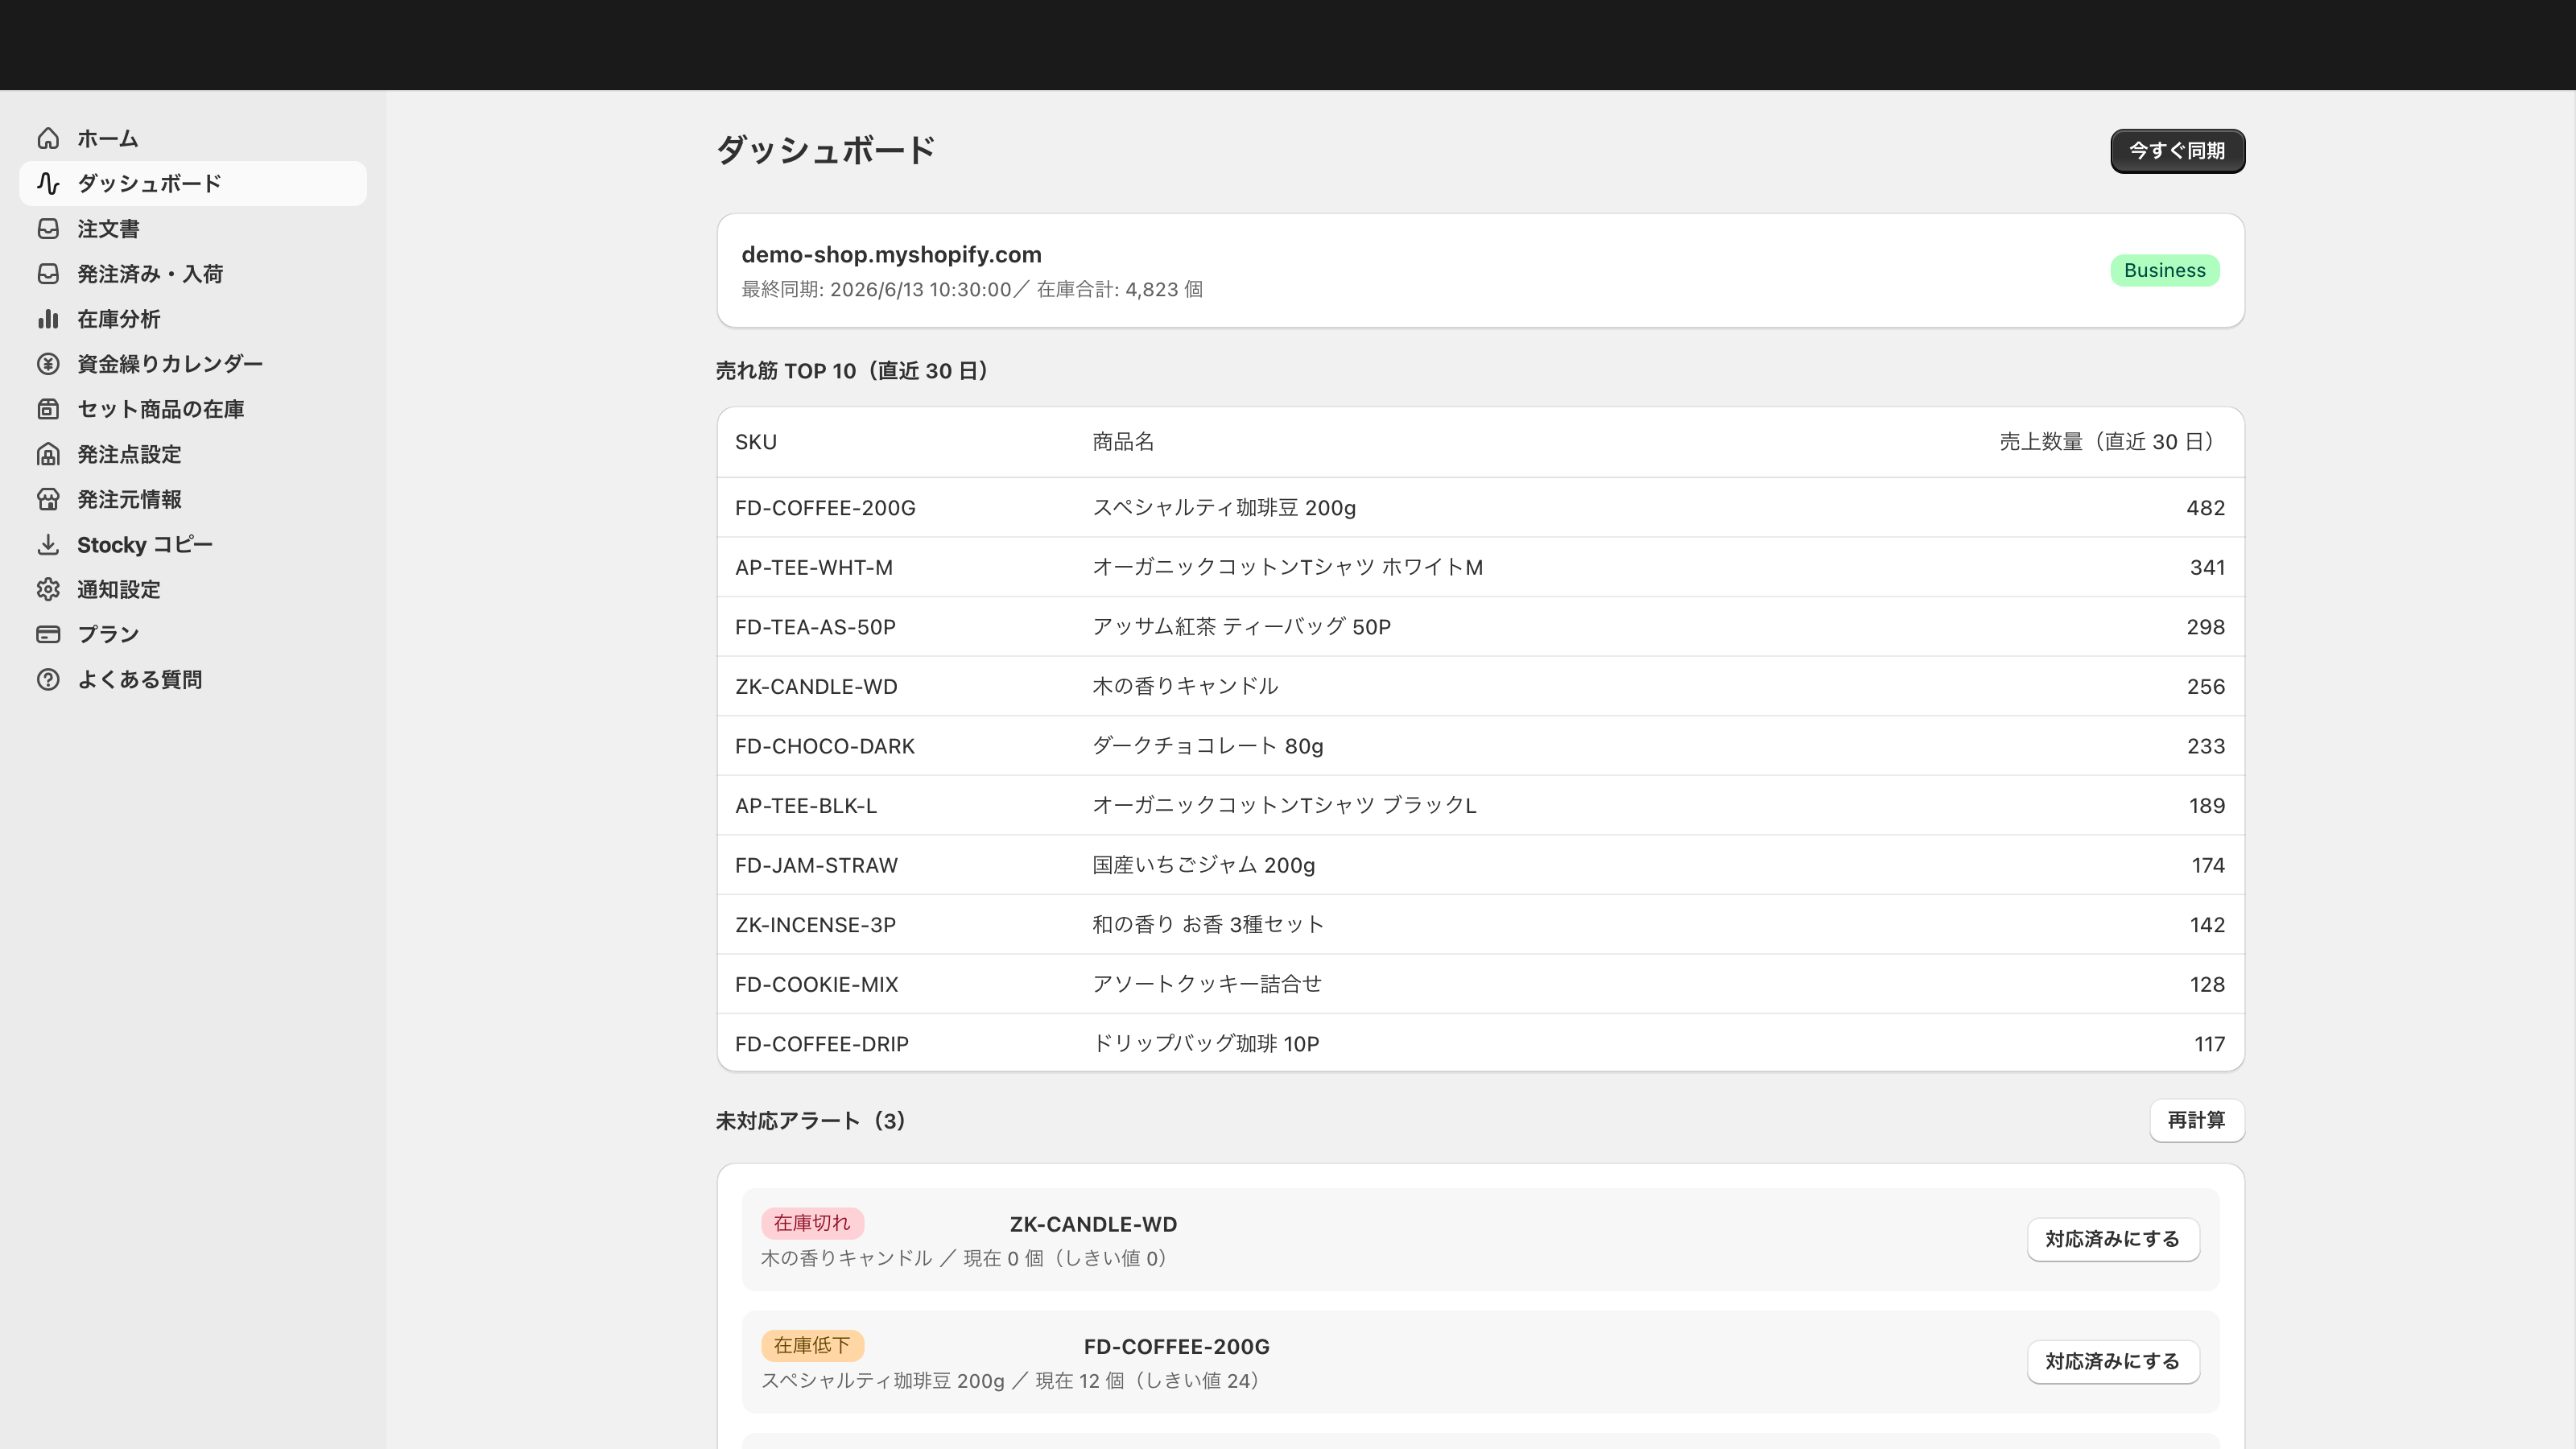Viewport: 2576px width, 1449px height.
Task: Click the 売上数量（直近 30 日） column header
Action: tap(2112, 442)
